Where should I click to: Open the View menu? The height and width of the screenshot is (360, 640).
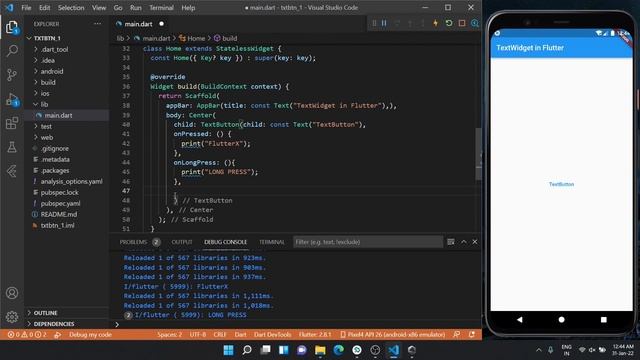[99, 7]
